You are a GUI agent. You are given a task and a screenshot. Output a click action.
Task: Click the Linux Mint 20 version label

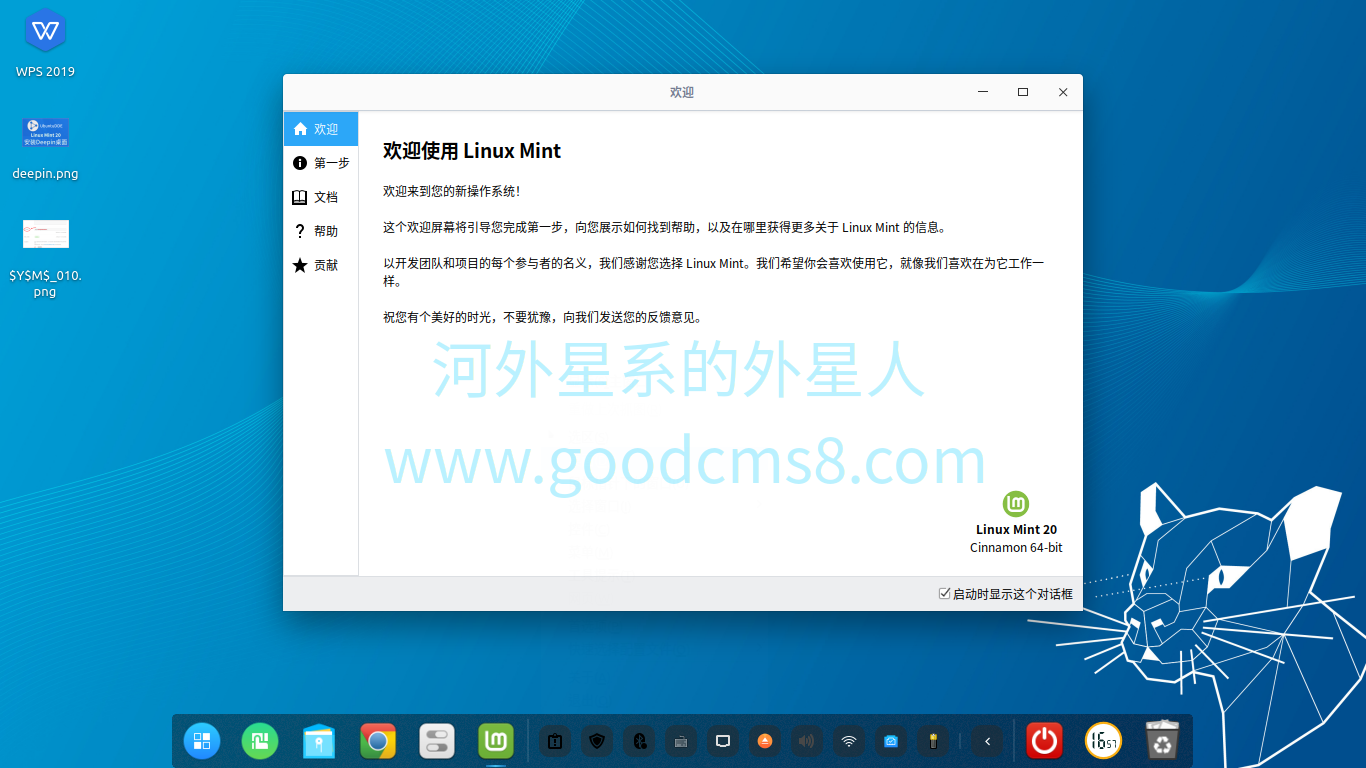(x=1016, y=530)
